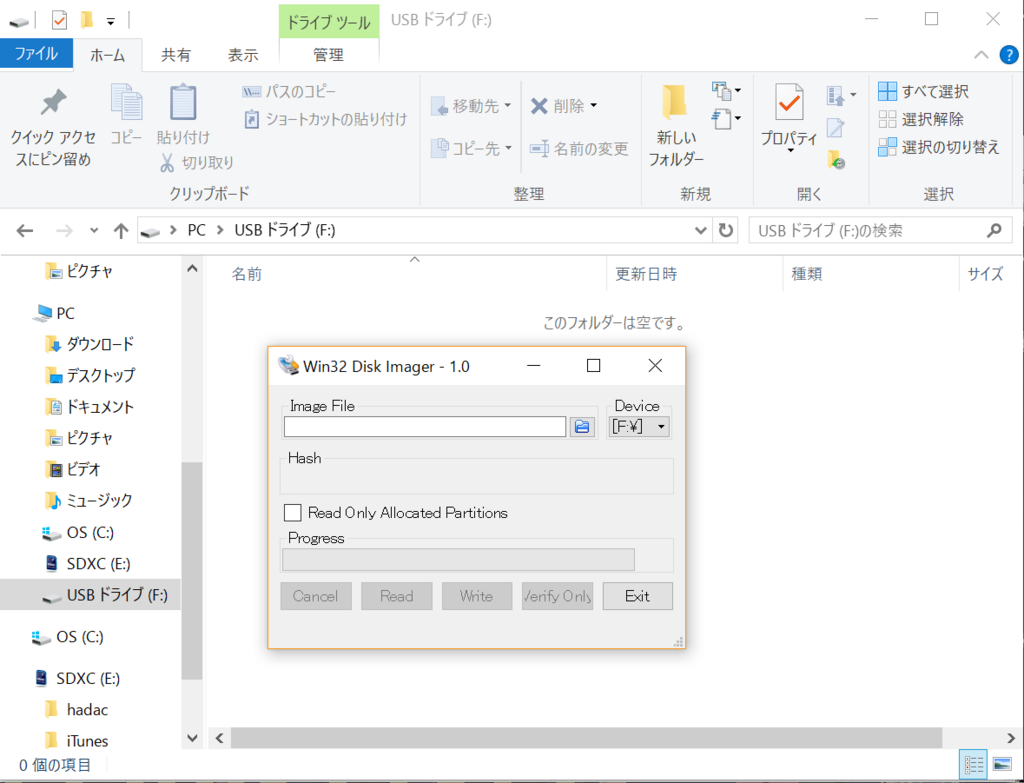Collapse the ribbon with the chevron
This screenshot has height=783, width=1024.
coord(981,55)
